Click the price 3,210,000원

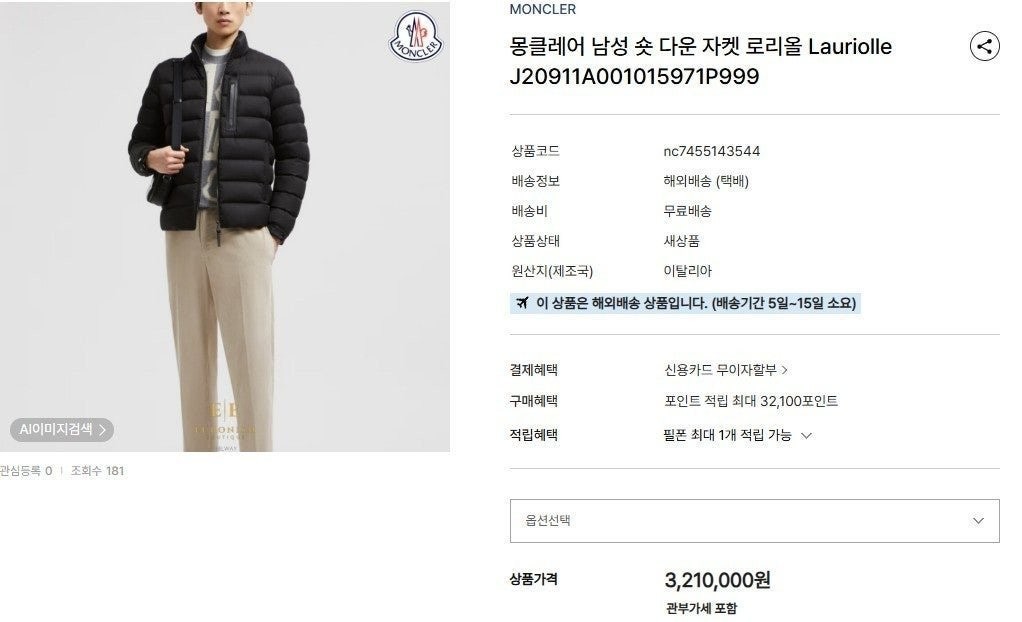(x=717, y=580)
